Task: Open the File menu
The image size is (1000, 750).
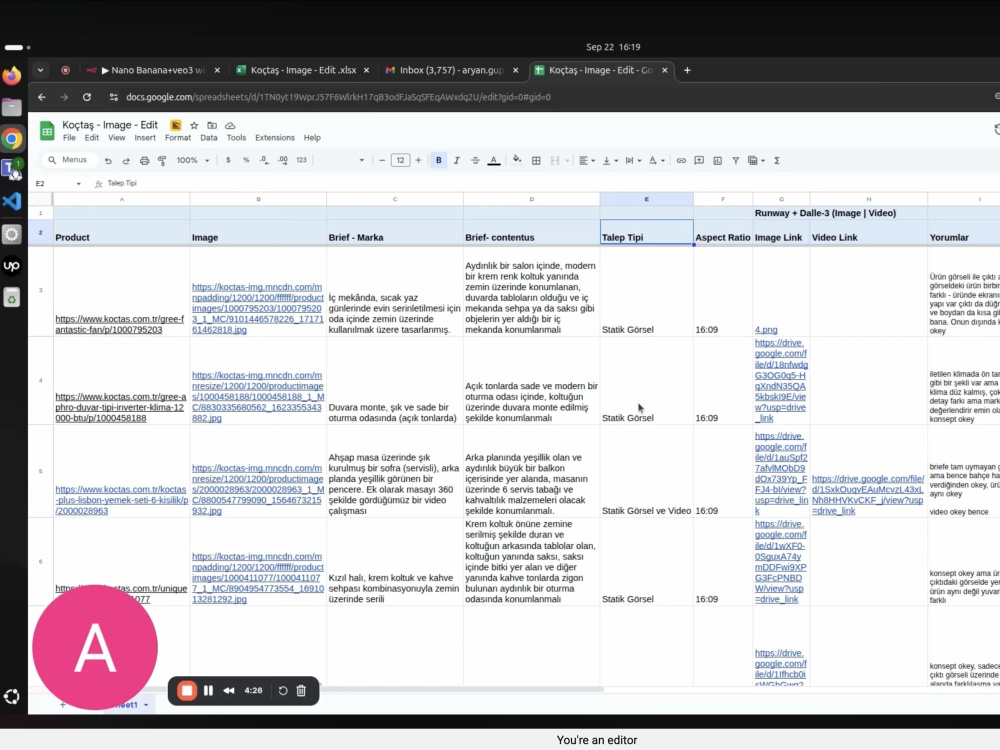Action: click(x=69, y=138)
